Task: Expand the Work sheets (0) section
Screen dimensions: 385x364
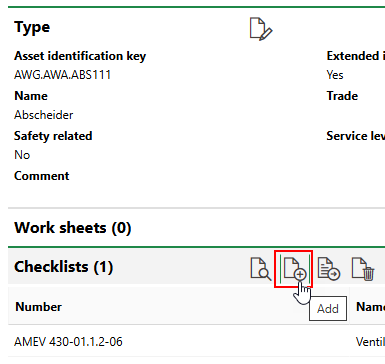Action: [x=73, y=228]
